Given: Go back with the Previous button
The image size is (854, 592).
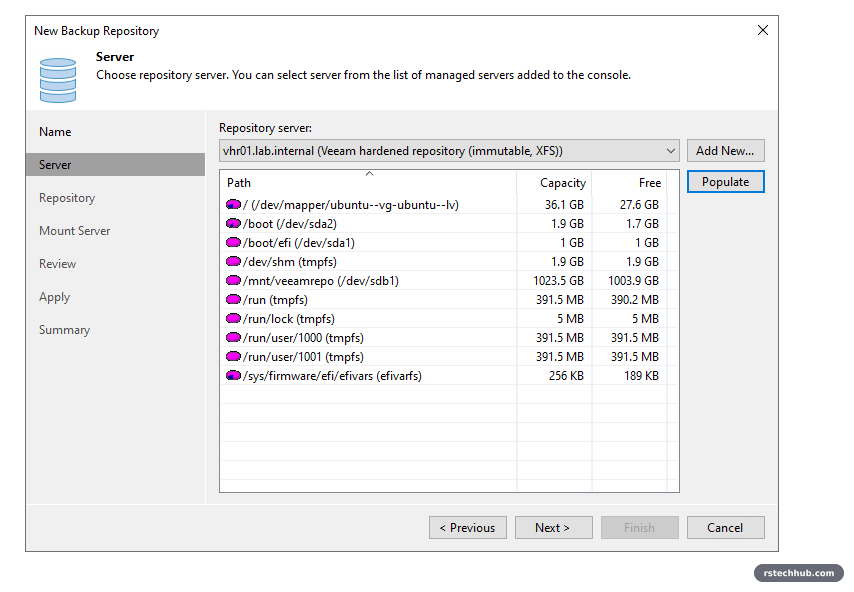Looking at the screenshot, I should 468,528.
